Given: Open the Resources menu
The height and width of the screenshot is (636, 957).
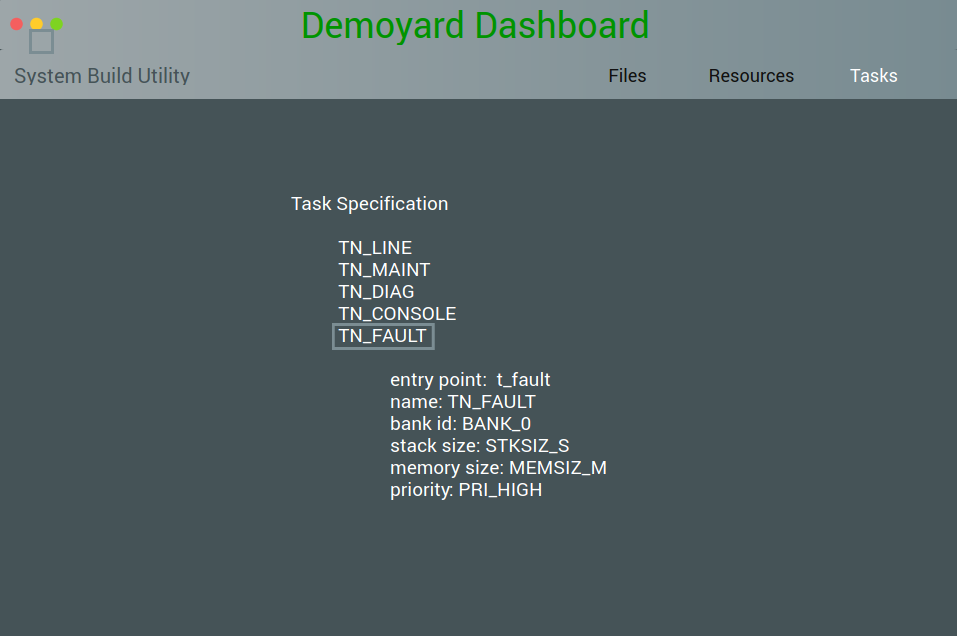Looking at the screenshot, I should point(751,76).
